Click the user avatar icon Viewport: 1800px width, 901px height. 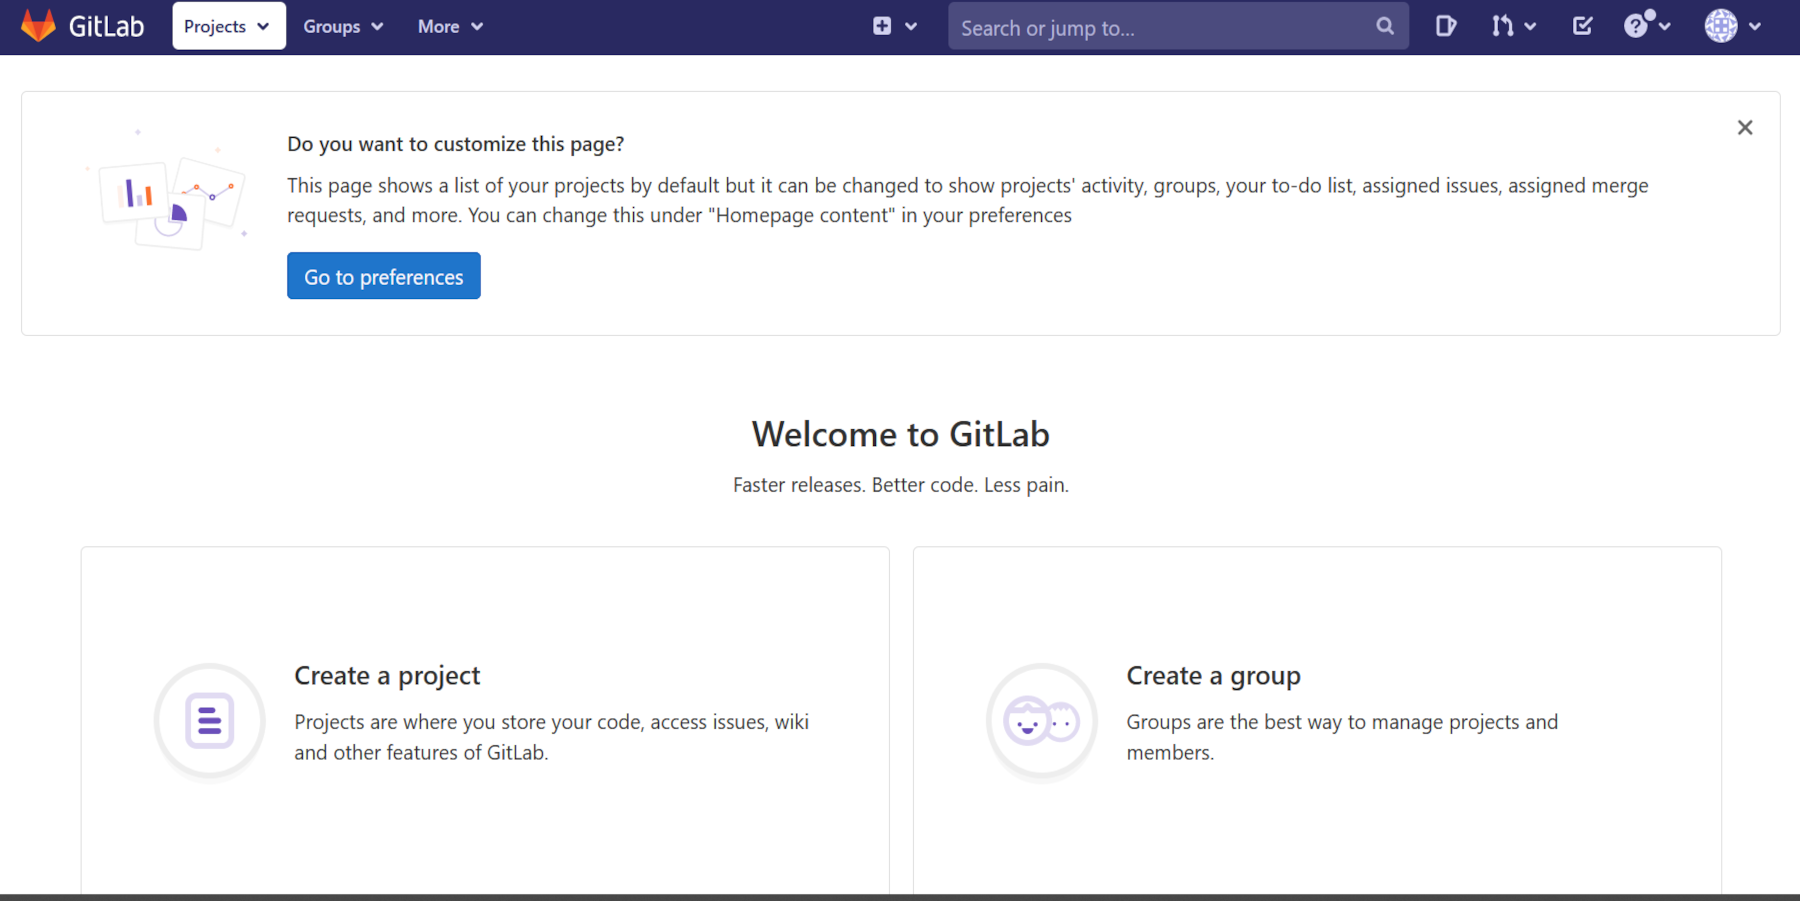click(x=1721, y=26)
